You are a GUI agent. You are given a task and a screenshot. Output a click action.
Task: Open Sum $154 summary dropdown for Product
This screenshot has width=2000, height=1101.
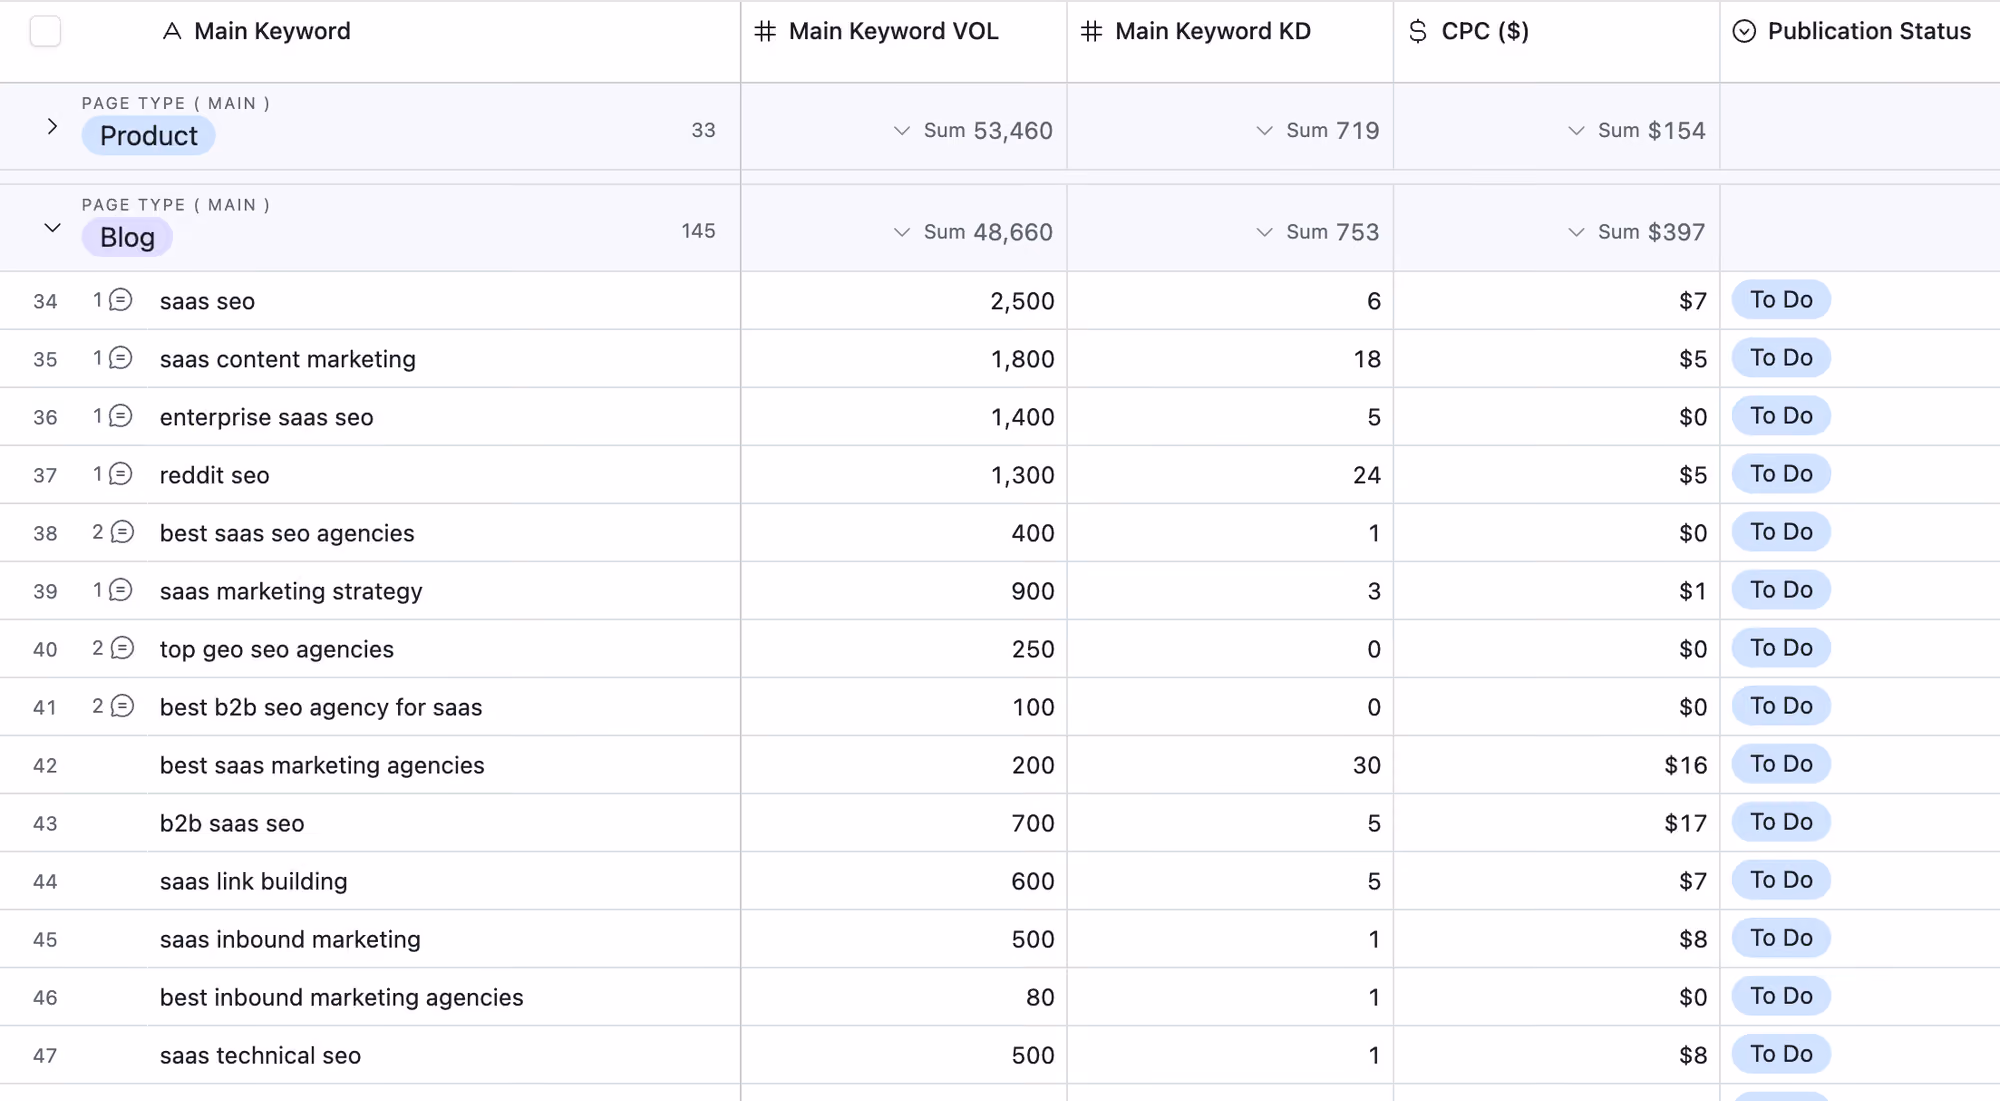pyautogui.click(x=1636, y=131)
